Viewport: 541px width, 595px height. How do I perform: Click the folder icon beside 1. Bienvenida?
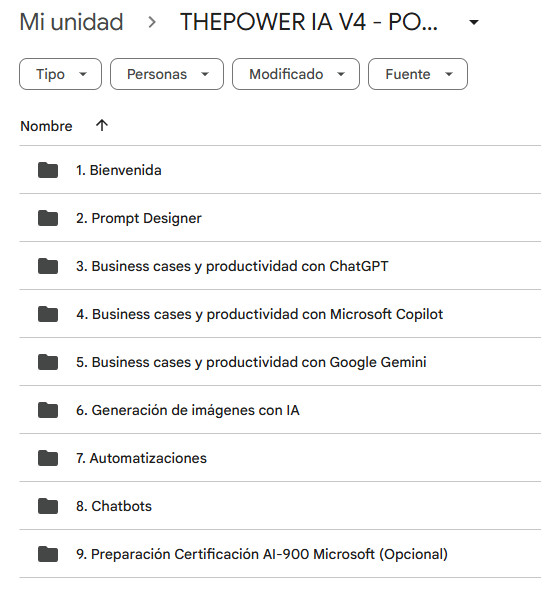48,170
